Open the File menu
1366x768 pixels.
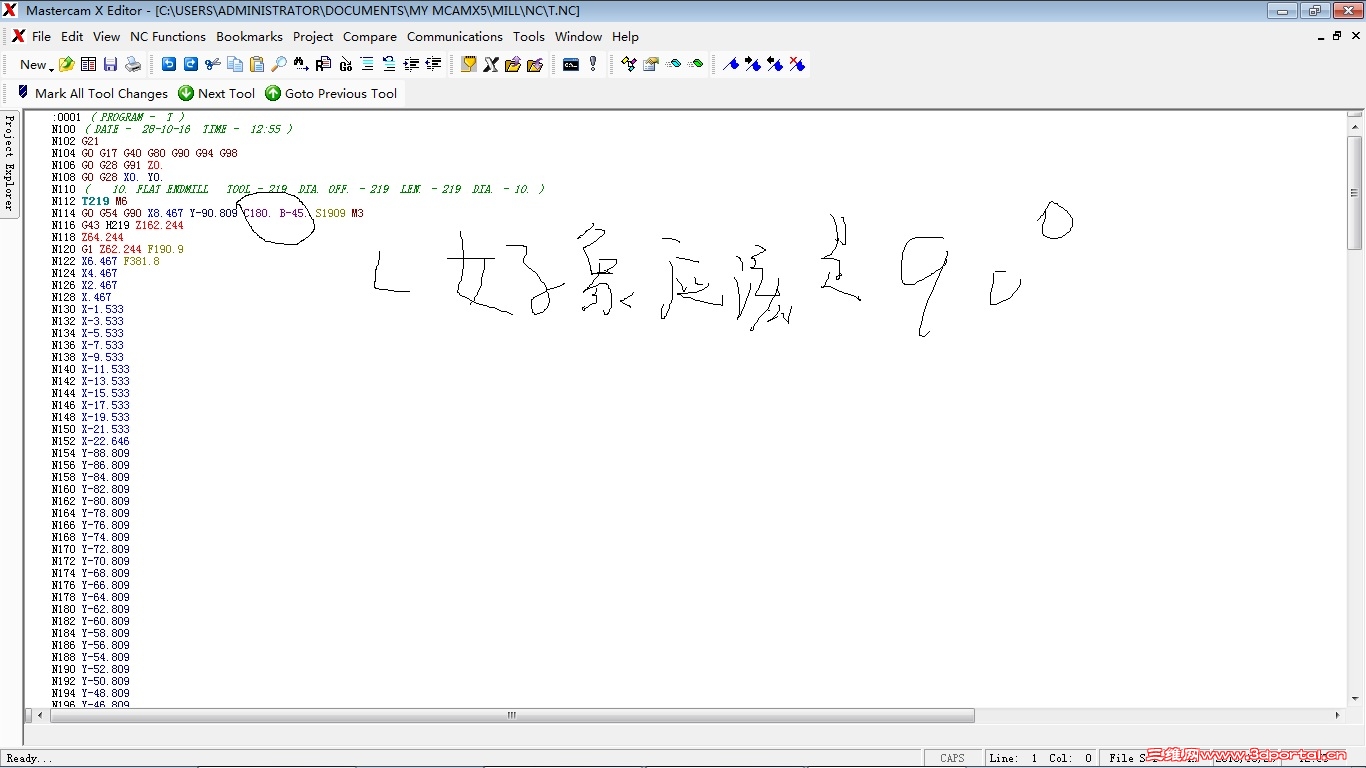41,36
